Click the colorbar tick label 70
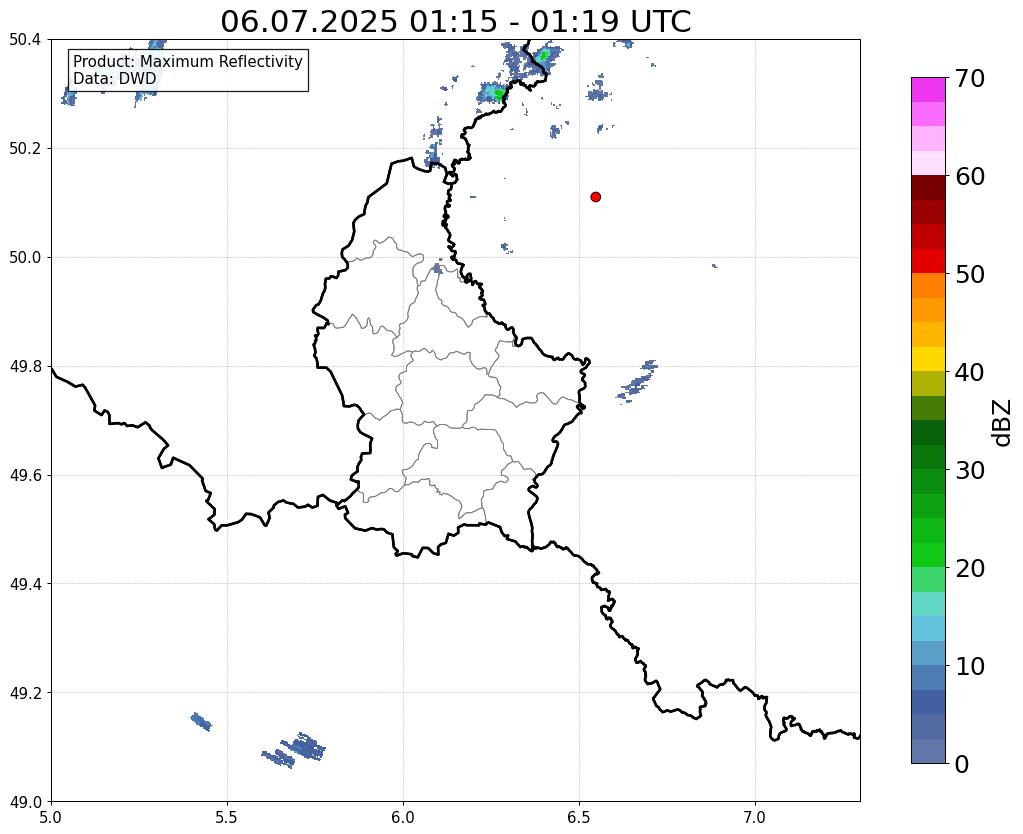 coord(969,78)
